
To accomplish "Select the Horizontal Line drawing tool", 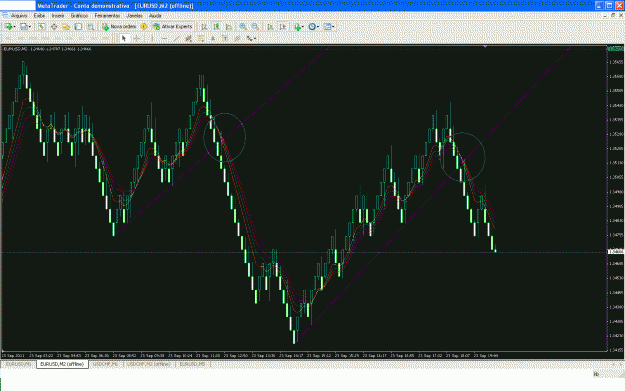I will pos(164,38).
